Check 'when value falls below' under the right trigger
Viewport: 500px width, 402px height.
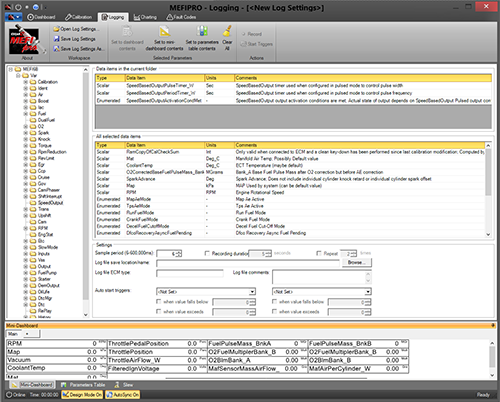(x=274, y=302)
